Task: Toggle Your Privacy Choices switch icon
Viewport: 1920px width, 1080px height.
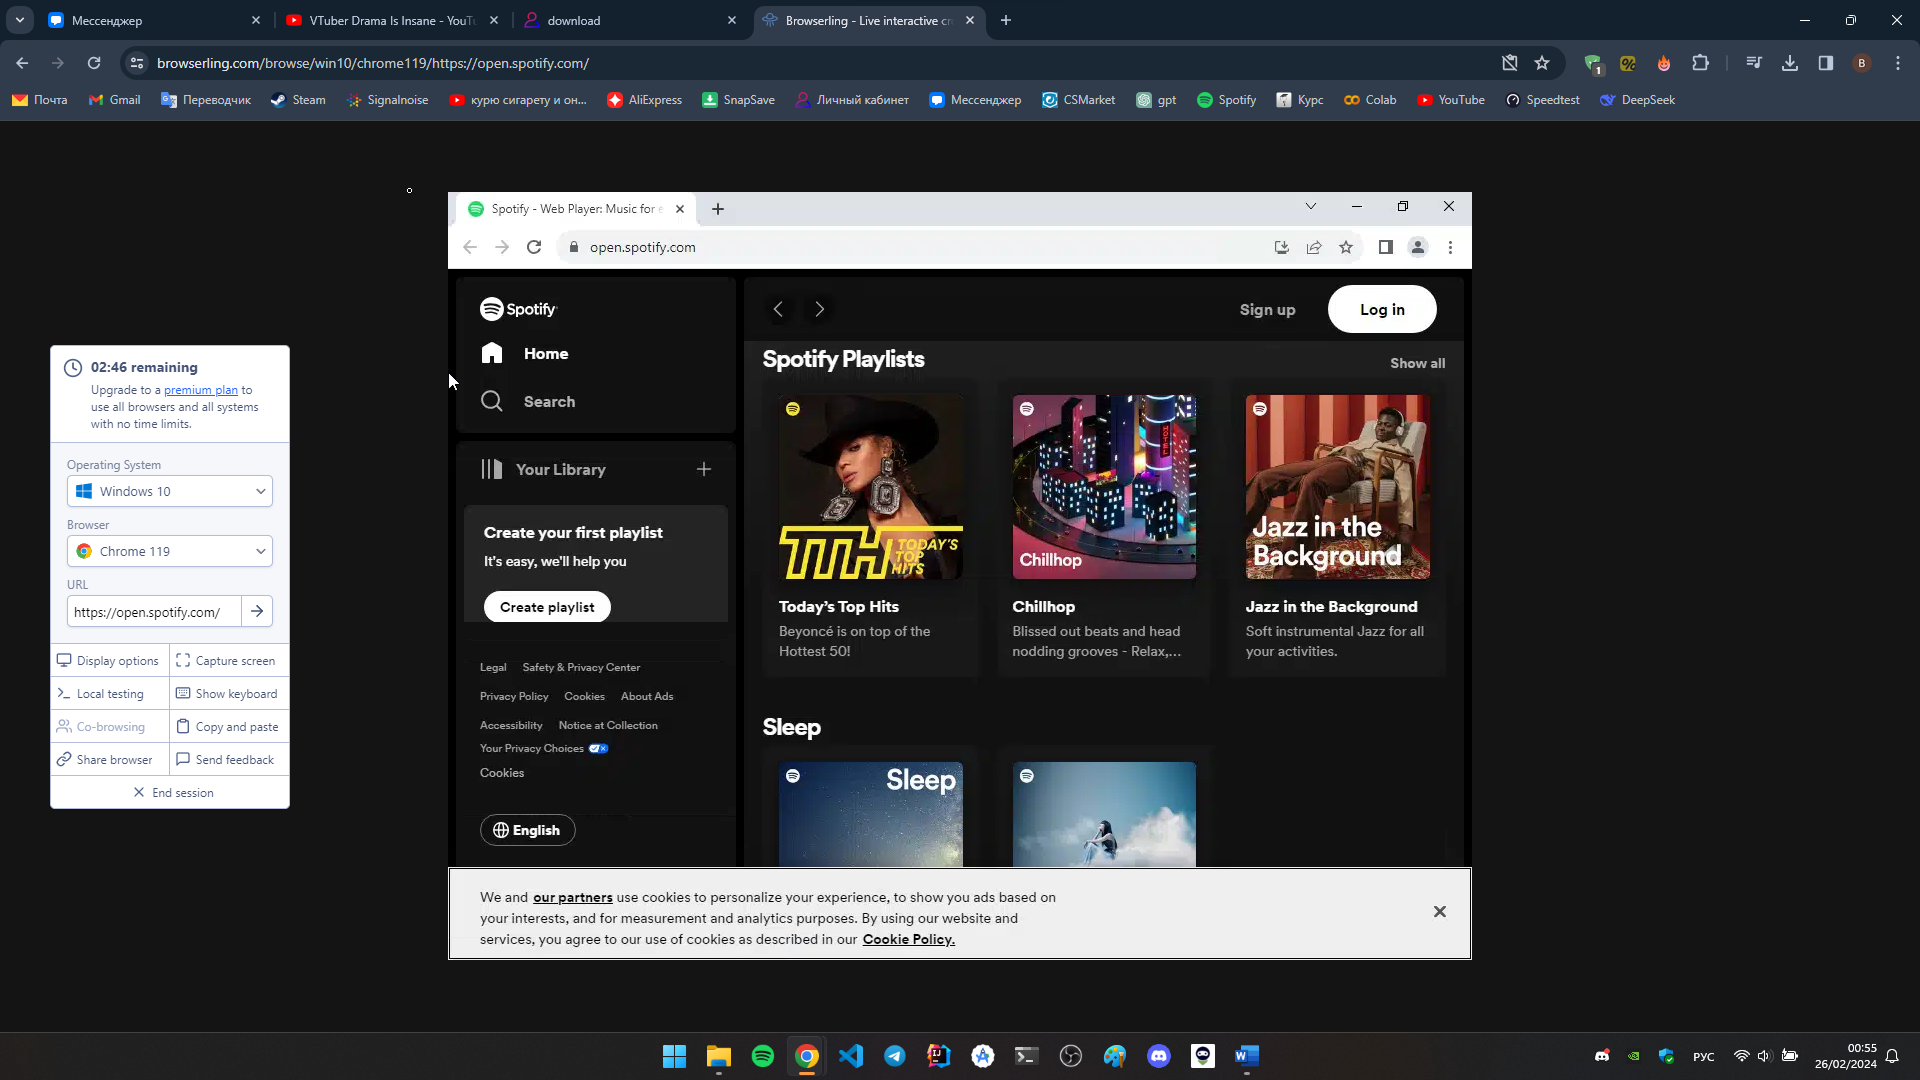Action: pos(598,748)
